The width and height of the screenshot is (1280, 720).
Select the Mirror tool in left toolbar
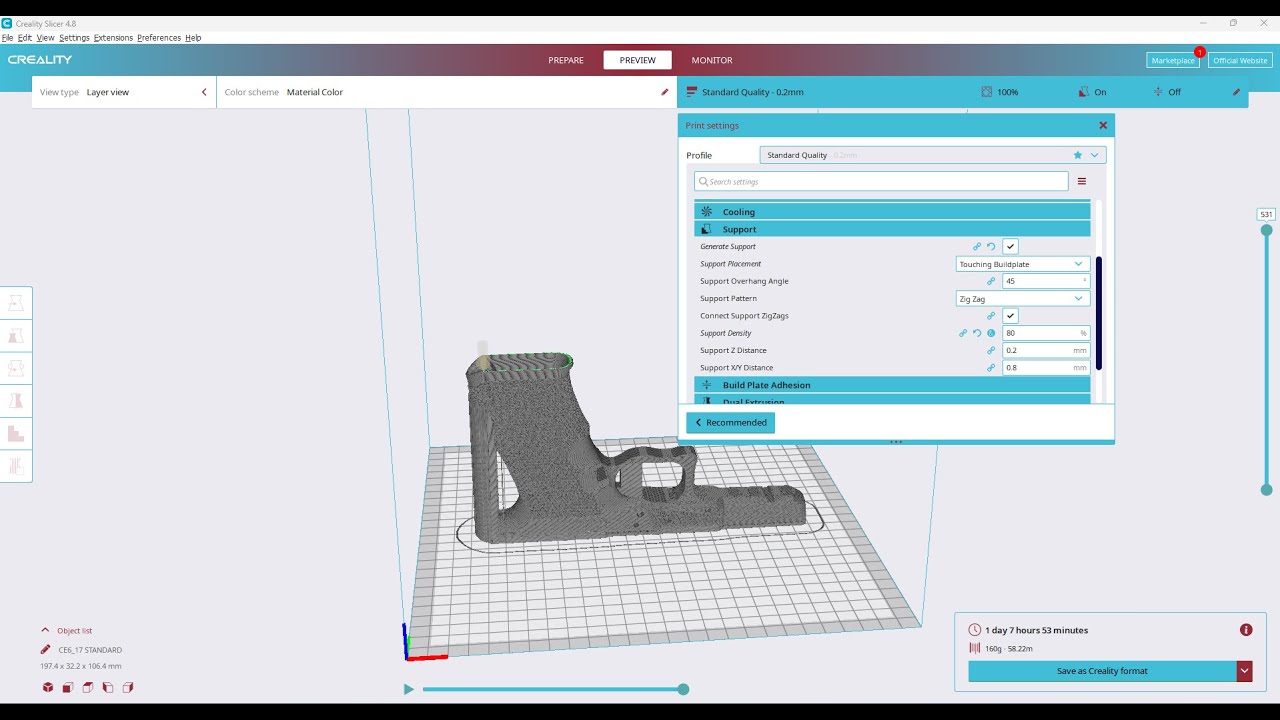[16, 401]
